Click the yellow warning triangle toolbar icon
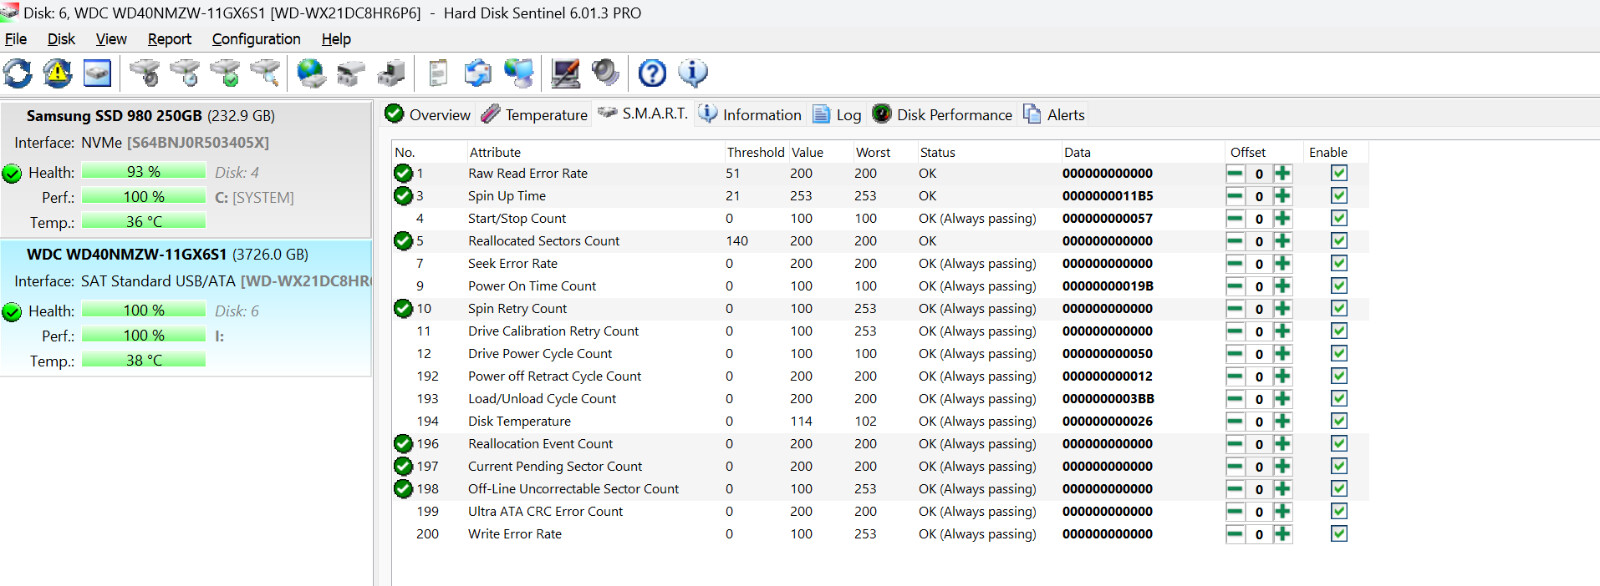The height and width of the screenshot is (586, 1600). coord(58,73)
